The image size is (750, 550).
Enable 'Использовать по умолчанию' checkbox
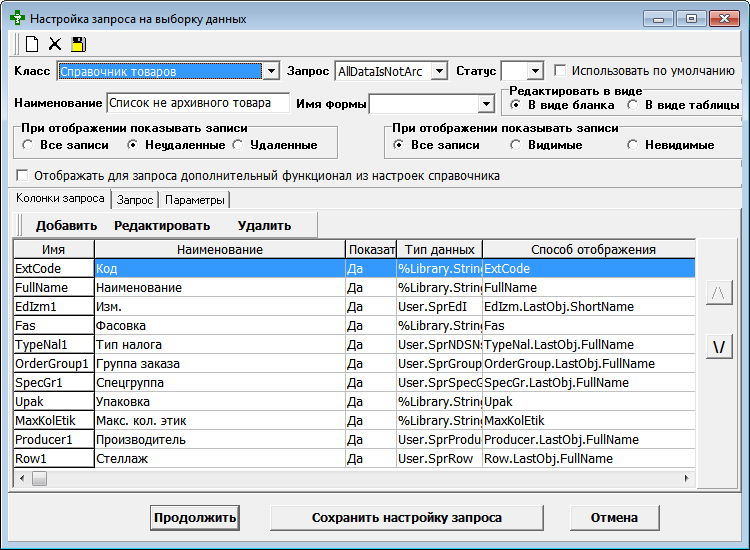(560, 70)
